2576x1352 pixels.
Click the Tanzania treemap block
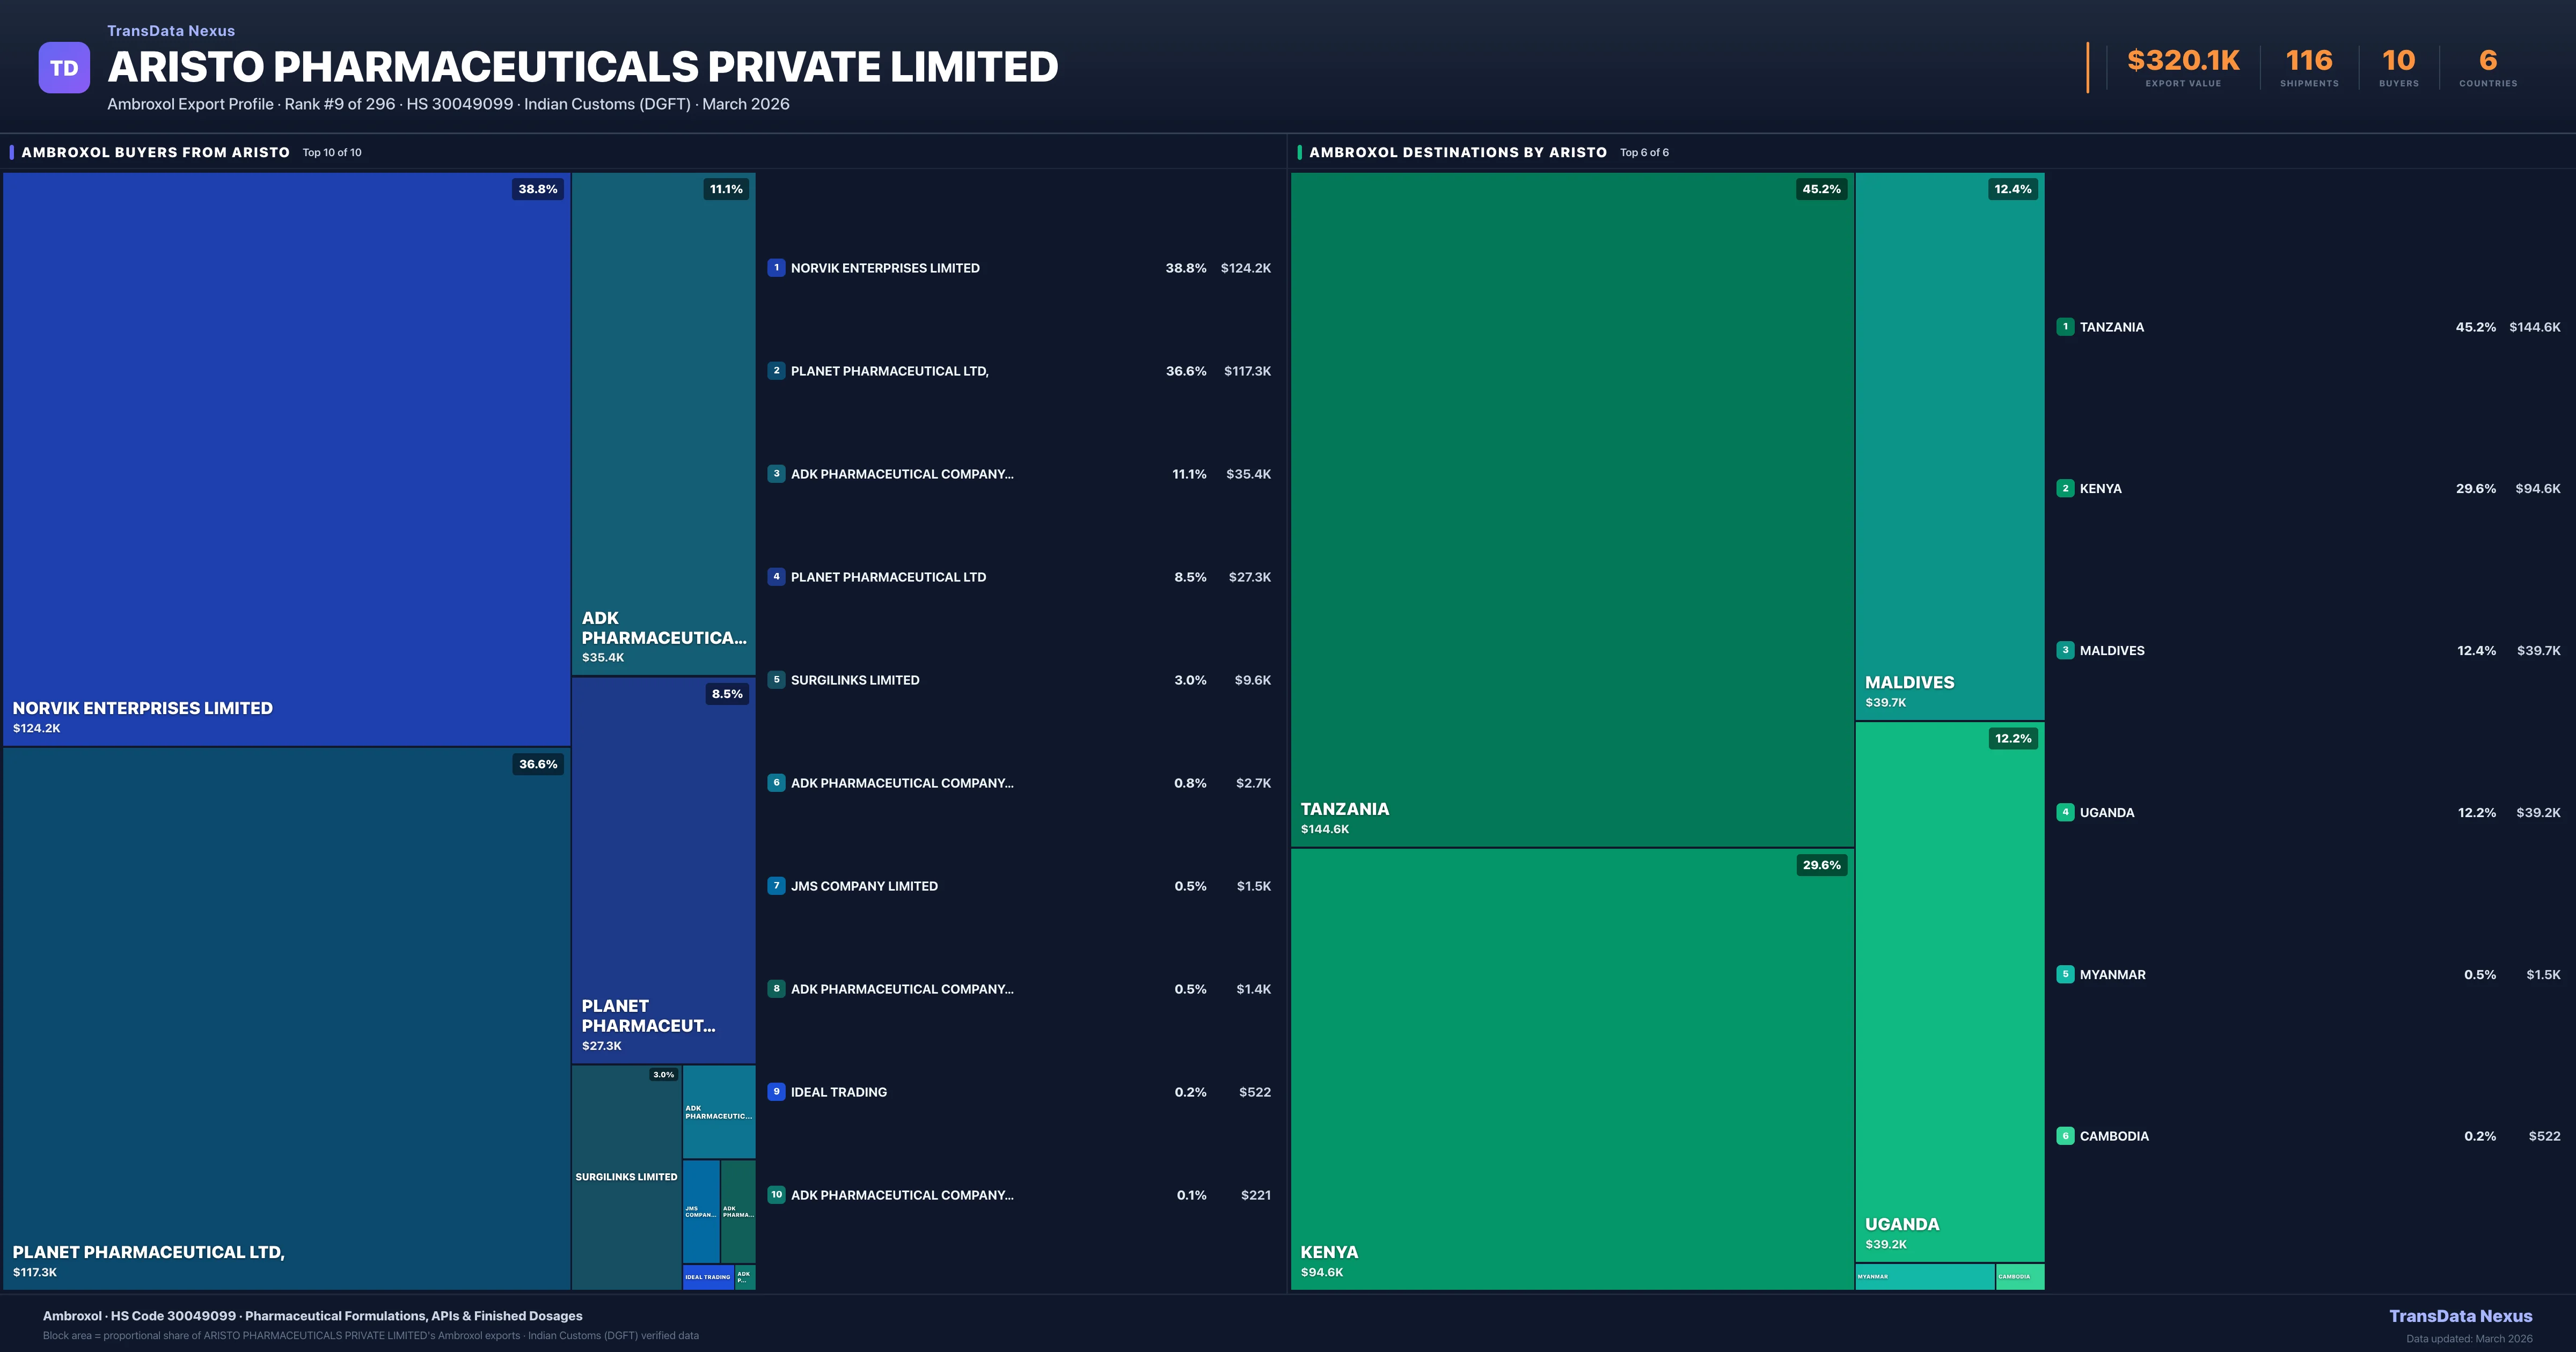[1572, 509]
